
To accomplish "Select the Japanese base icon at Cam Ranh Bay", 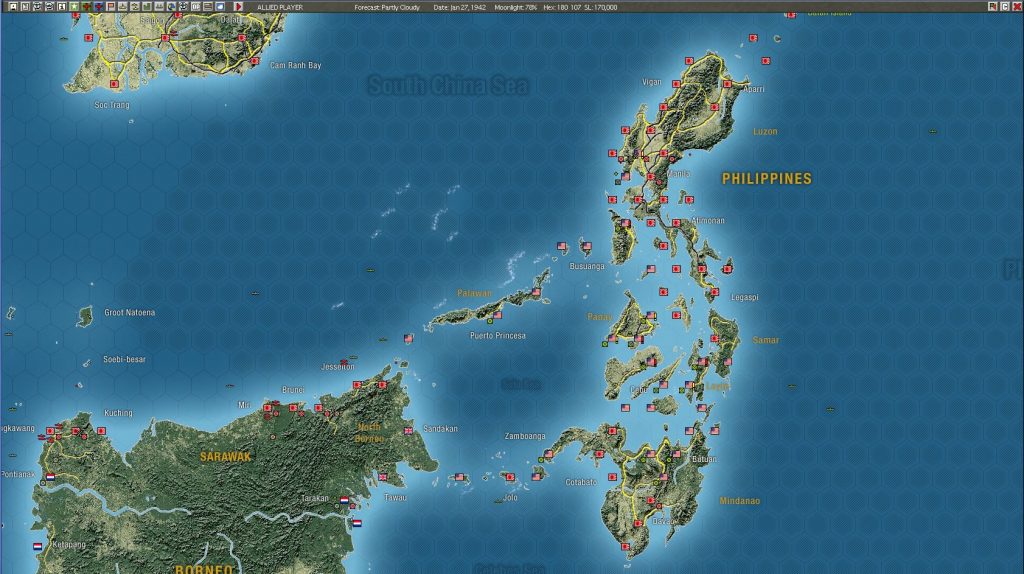I will point(255,61).
